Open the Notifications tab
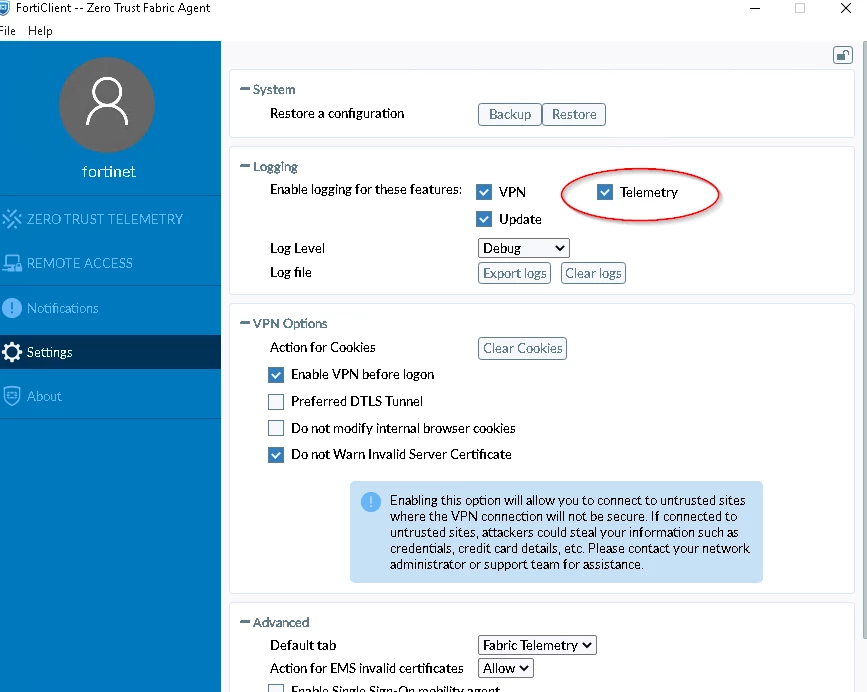Image resolution: width=867 pixels, height=692 pixels. 111,308
